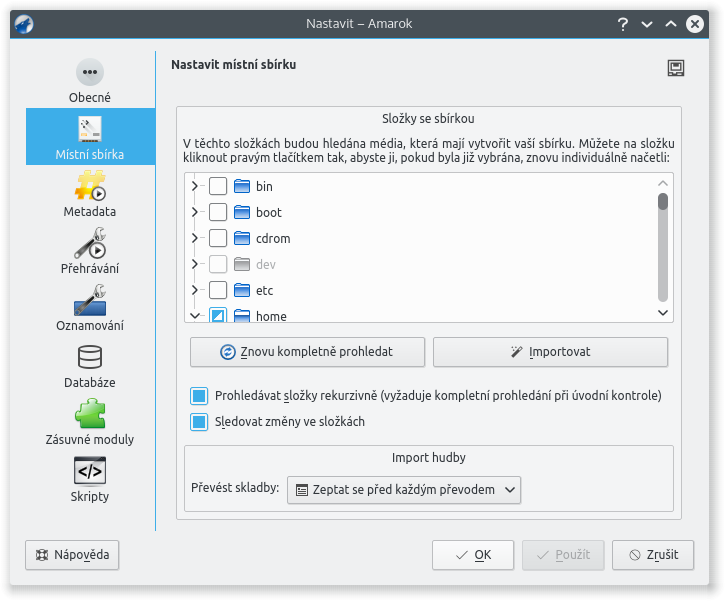Click the folder list scrollbar thumb
This screenshot has width=725, height=601.
(663, 202)
